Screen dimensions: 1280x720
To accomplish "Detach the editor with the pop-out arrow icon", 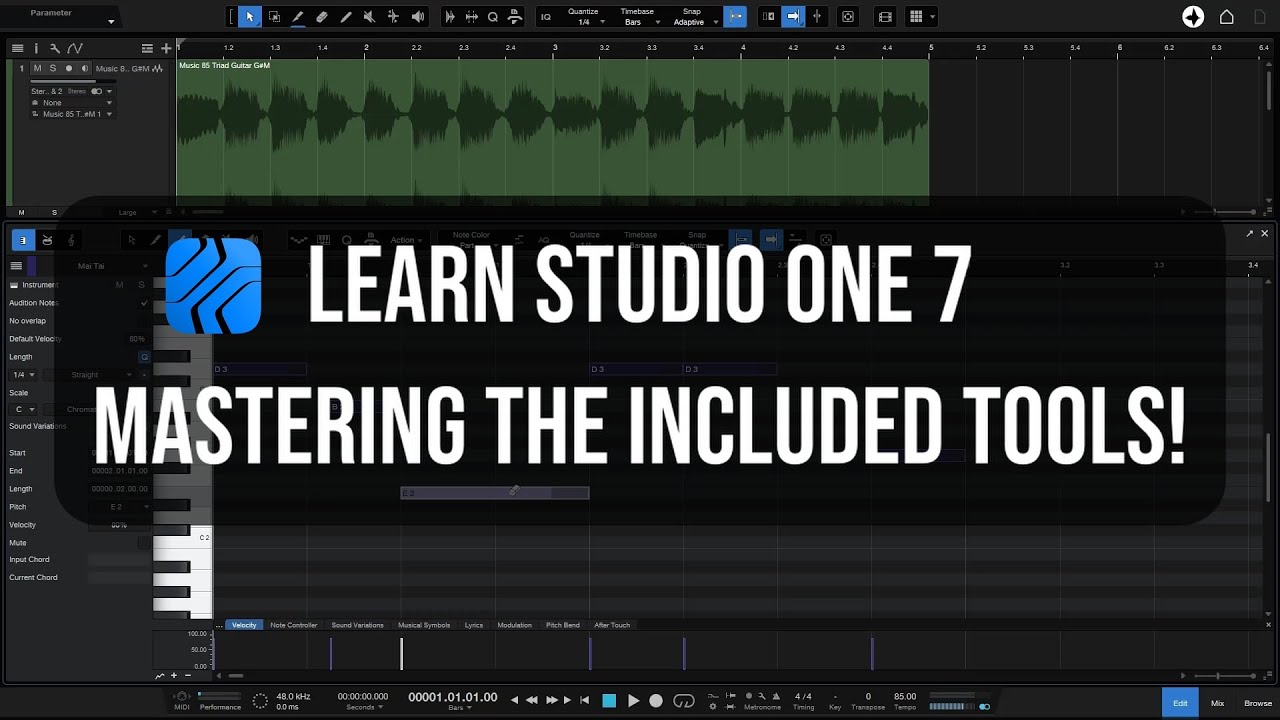I will tap(1249, 233).
